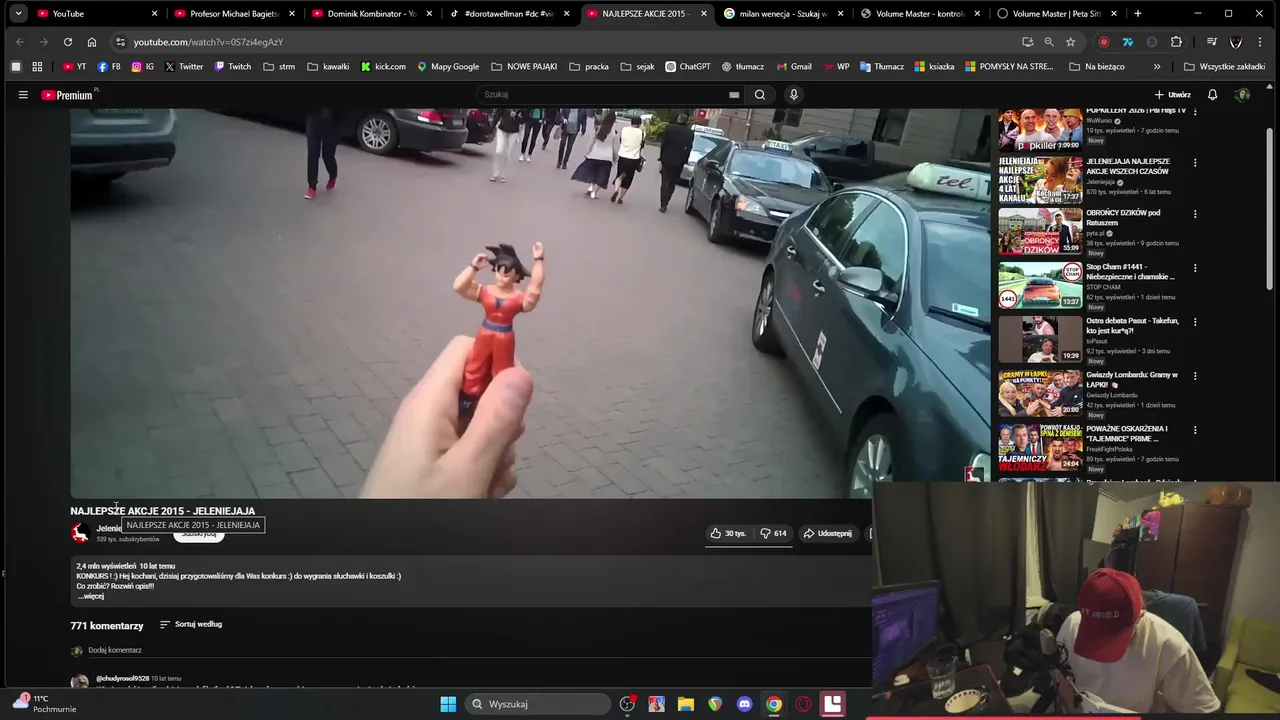
Task: Click 771 komentarzy comments heading
Action: [x=107, y=626]
